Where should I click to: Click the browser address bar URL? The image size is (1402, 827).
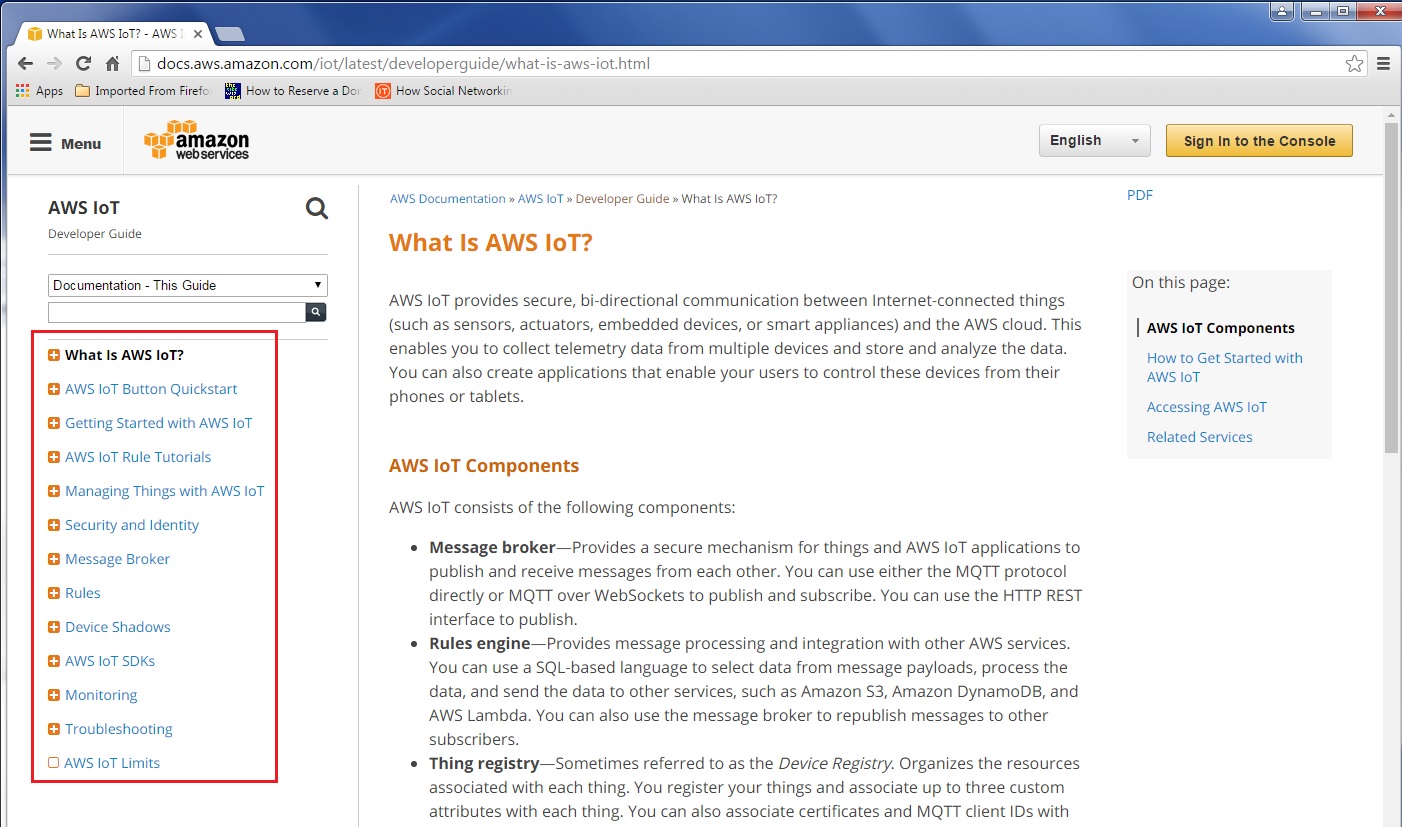(x=404, y=64)
